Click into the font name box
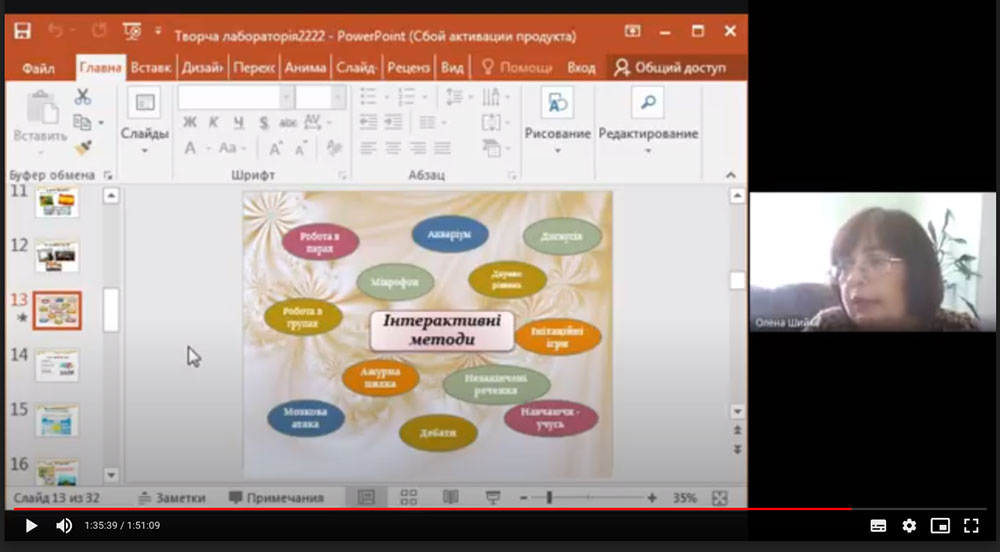 point(230,98)
